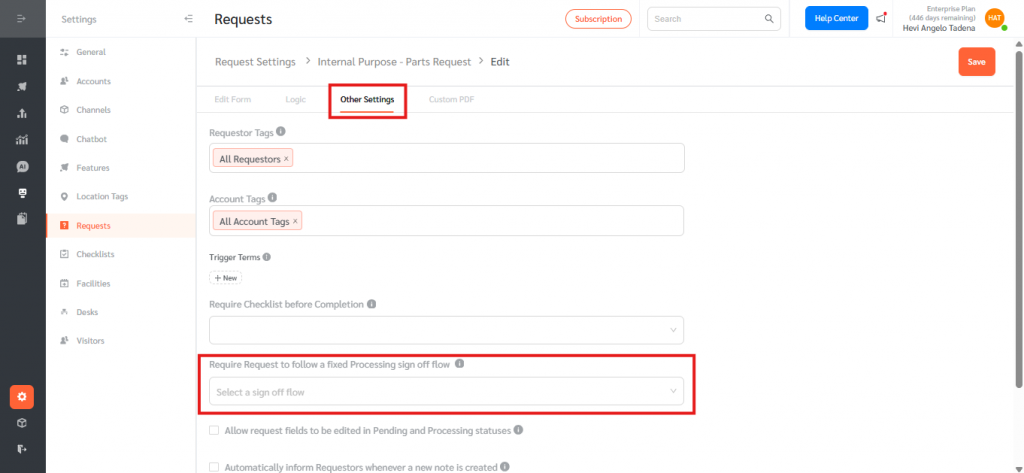Add a new trigger term
The height and width of the screenshot is (473, 1024).
225,278
